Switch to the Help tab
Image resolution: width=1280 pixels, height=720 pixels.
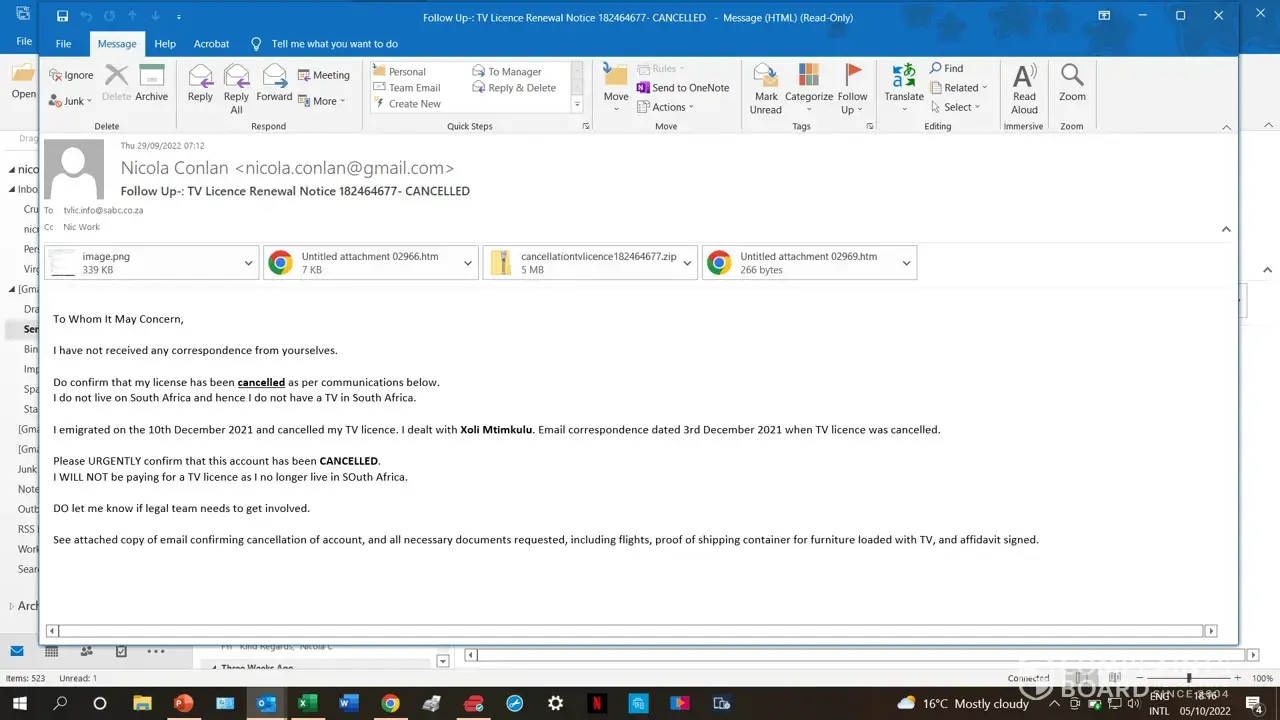165,44
